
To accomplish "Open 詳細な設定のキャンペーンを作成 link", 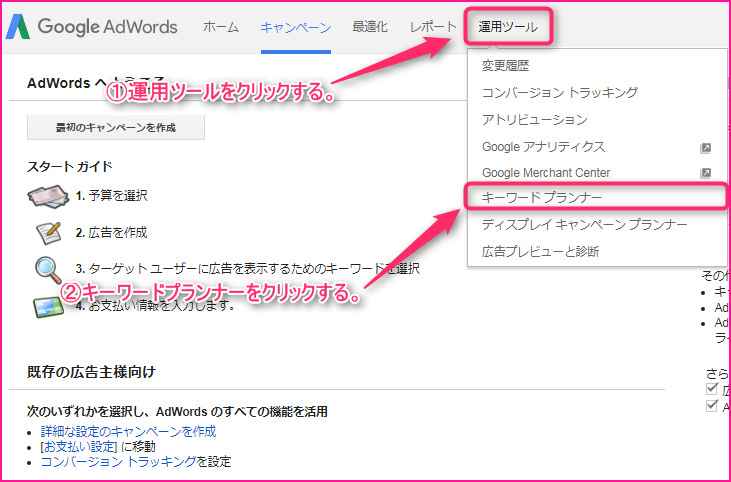I will pos(128,432).
